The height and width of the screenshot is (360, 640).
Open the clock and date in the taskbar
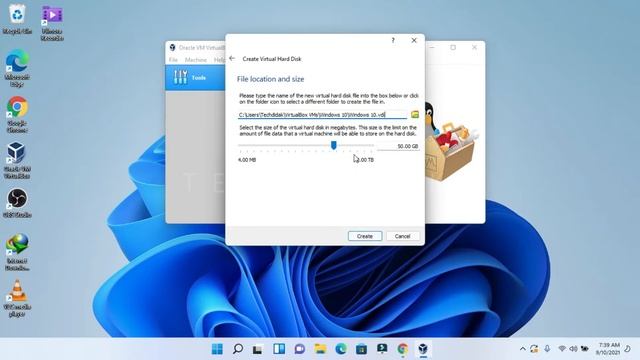click(x=608, y=349)
